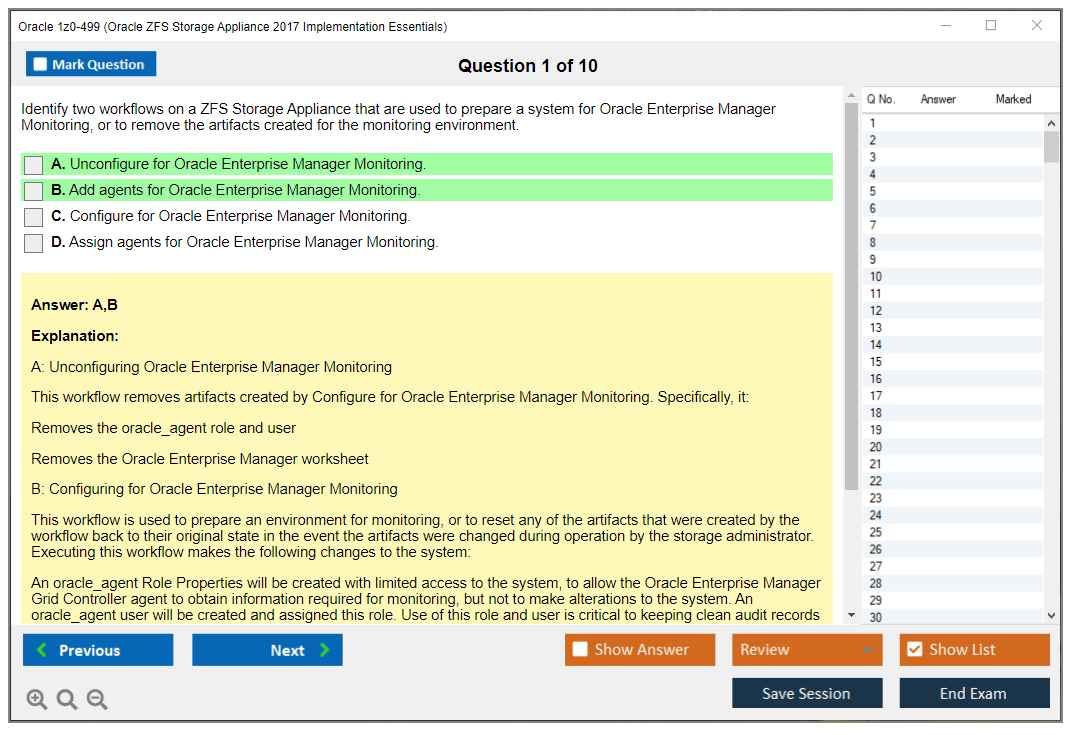The image size is (1075, 735).
Task: Check answer option A Unconfigure
Action: point(33,165)
